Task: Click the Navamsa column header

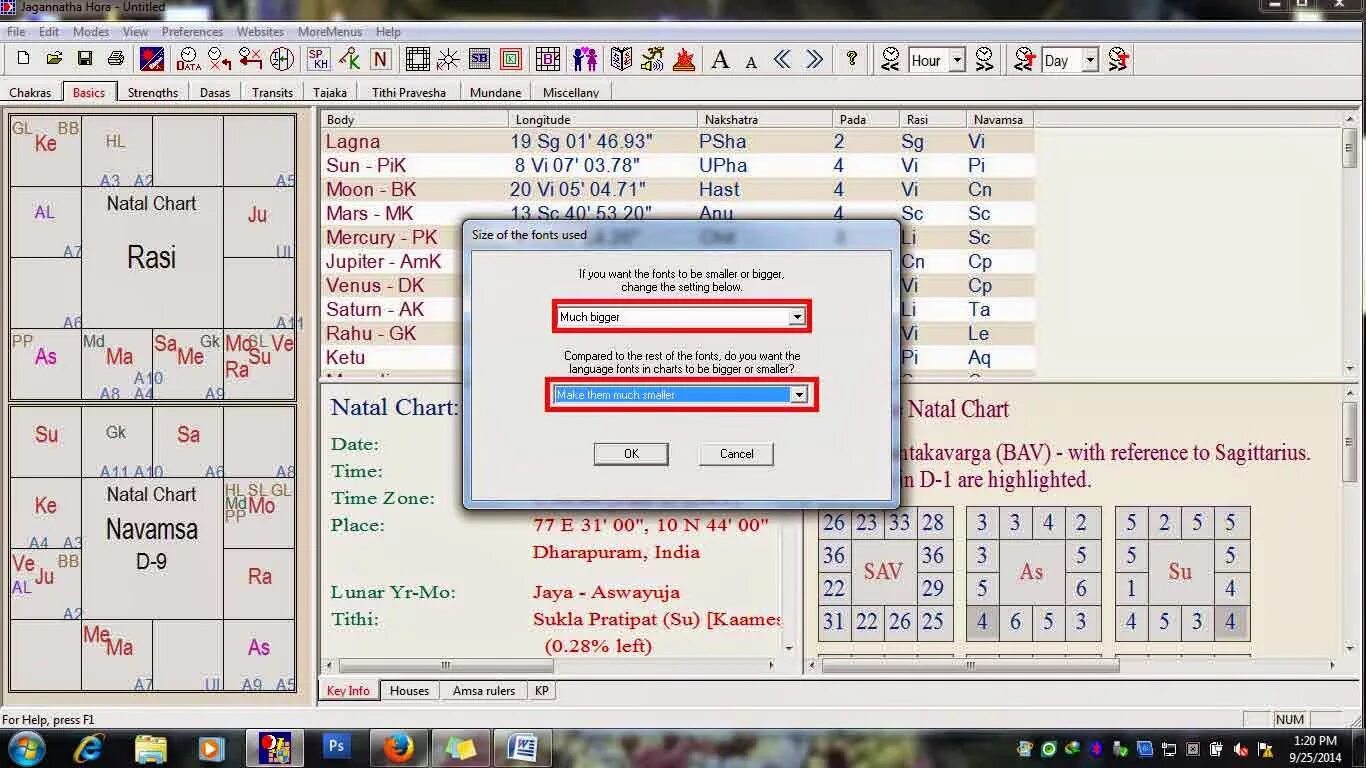Action: [999, 120]
